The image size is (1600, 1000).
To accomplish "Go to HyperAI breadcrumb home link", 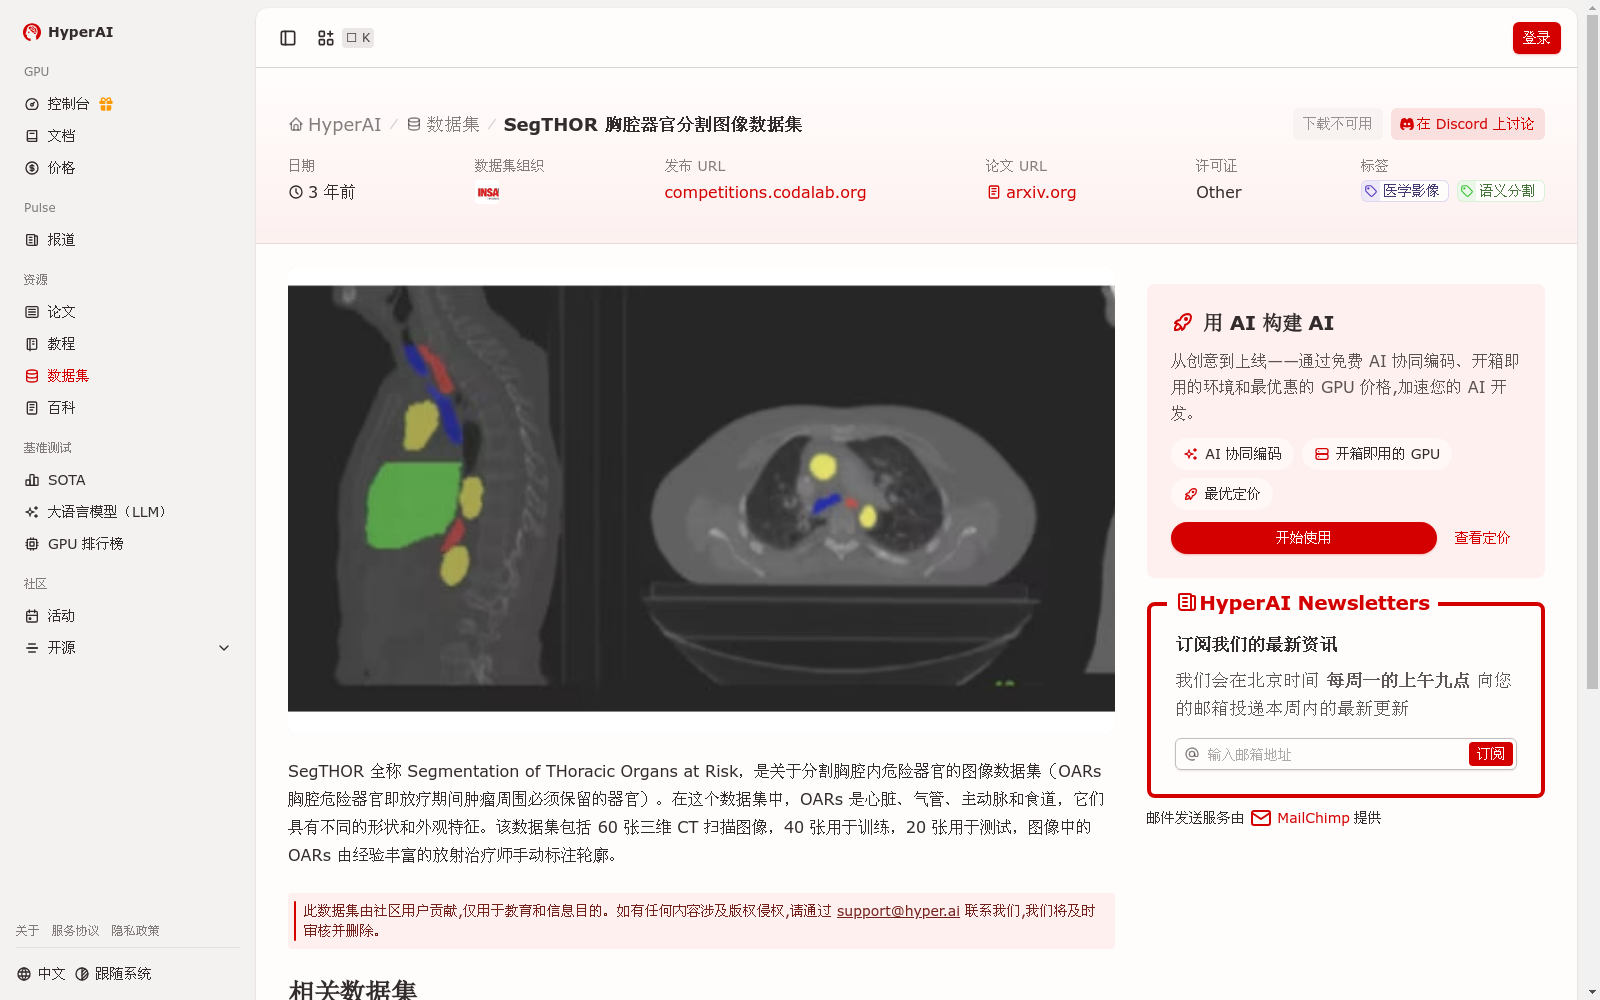I will (x=335, y=125).
